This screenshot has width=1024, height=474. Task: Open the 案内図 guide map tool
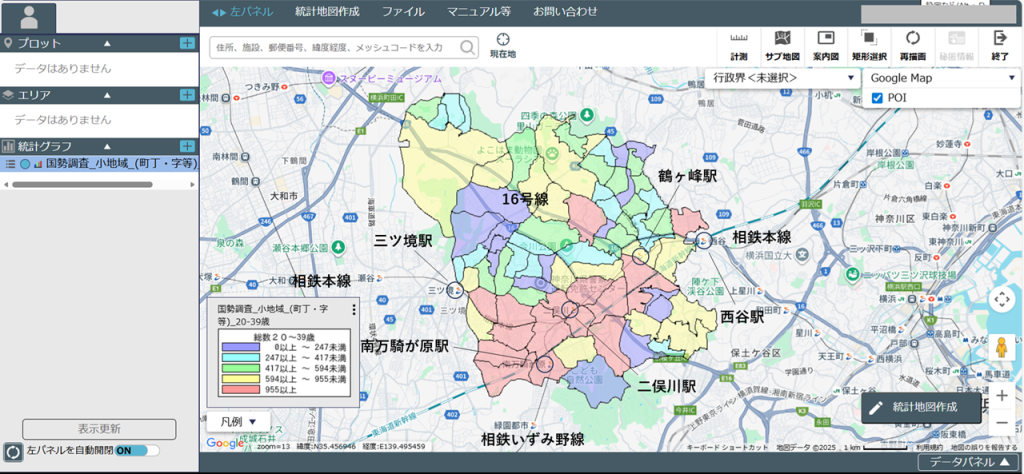825,46
